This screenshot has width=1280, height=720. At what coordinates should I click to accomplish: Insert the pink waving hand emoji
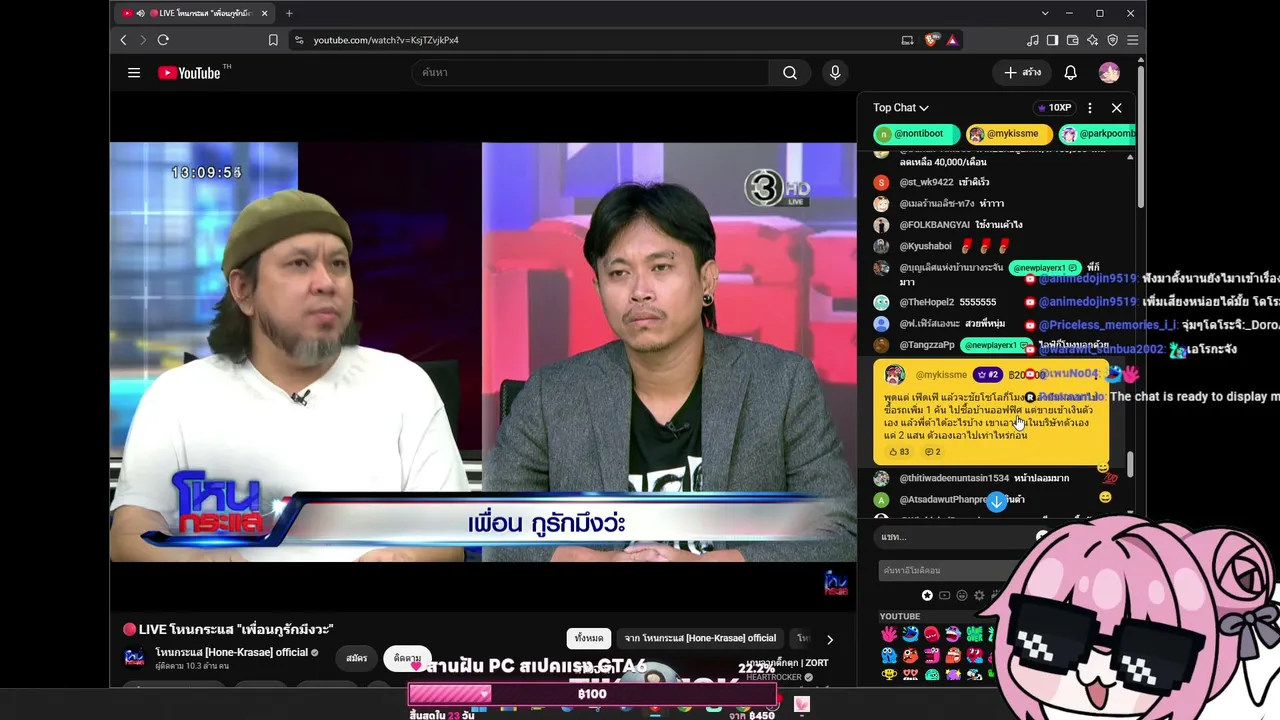tap(889, 634)
